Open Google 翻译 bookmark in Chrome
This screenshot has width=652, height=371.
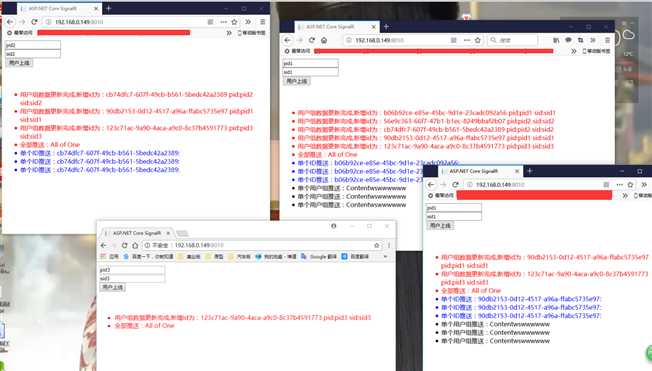click(319, 257)
